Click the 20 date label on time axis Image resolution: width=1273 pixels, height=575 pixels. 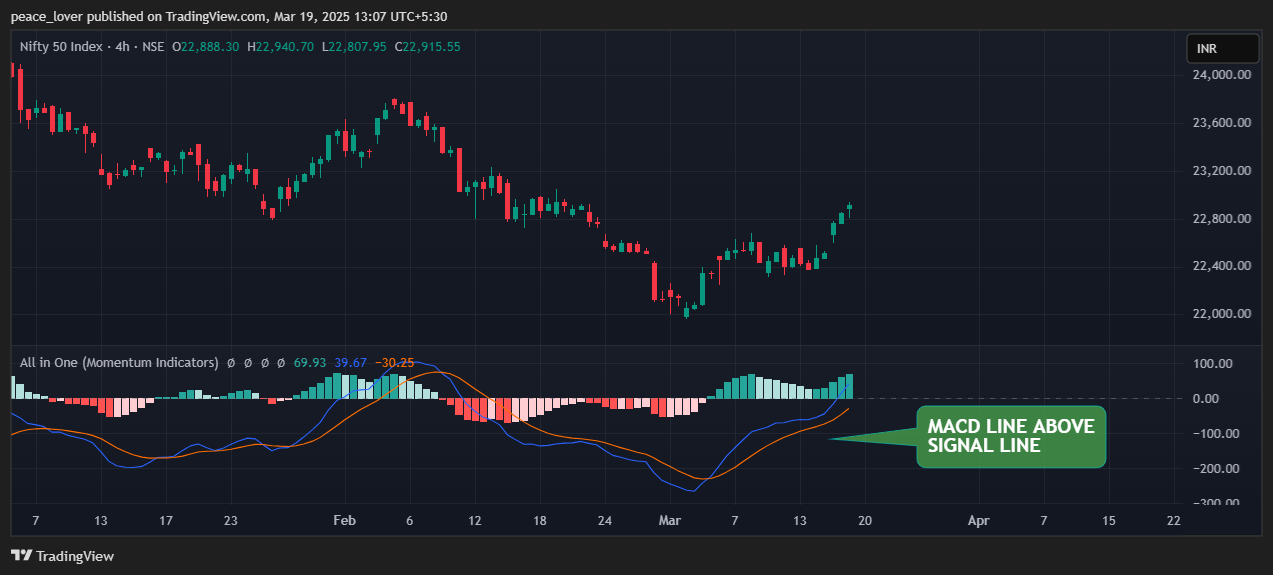click(x=865, y=521)
